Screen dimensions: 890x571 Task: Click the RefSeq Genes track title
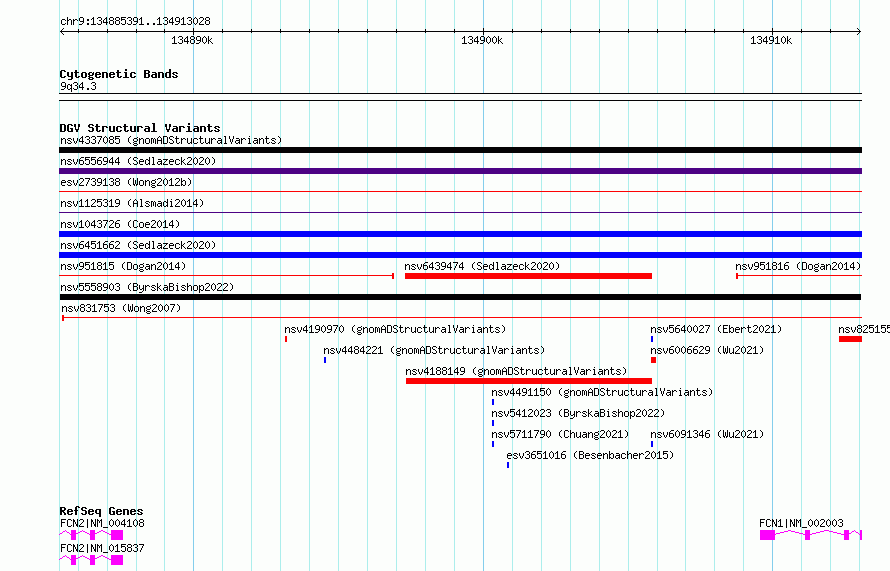[x=101, y=511]
